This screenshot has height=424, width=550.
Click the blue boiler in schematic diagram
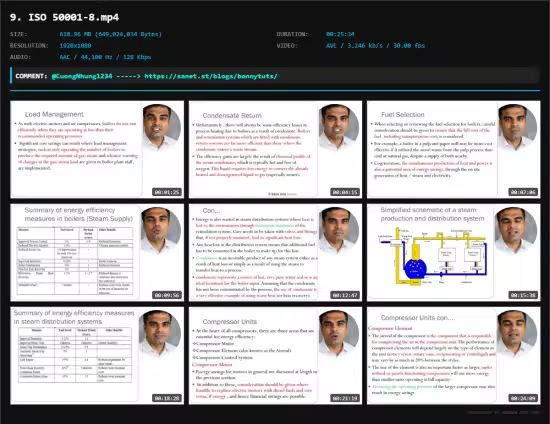415,269
